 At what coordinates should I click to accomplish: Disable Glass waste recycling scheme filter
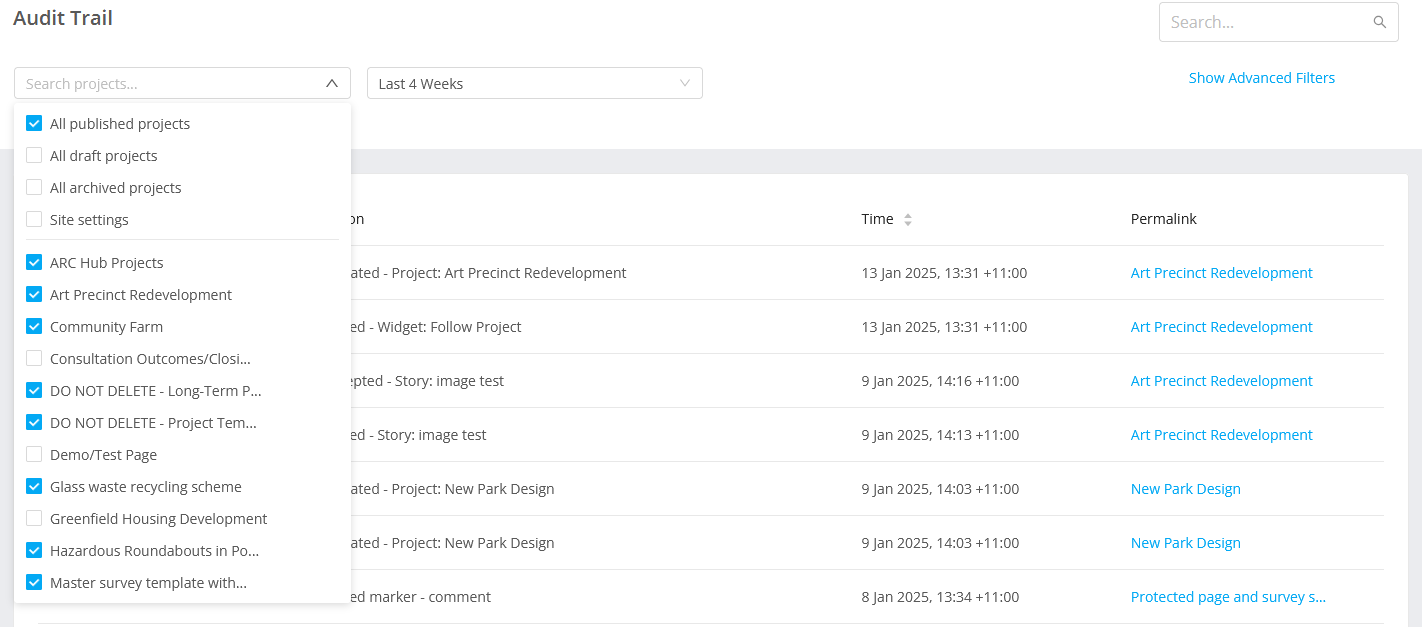[x=33, y=486]
